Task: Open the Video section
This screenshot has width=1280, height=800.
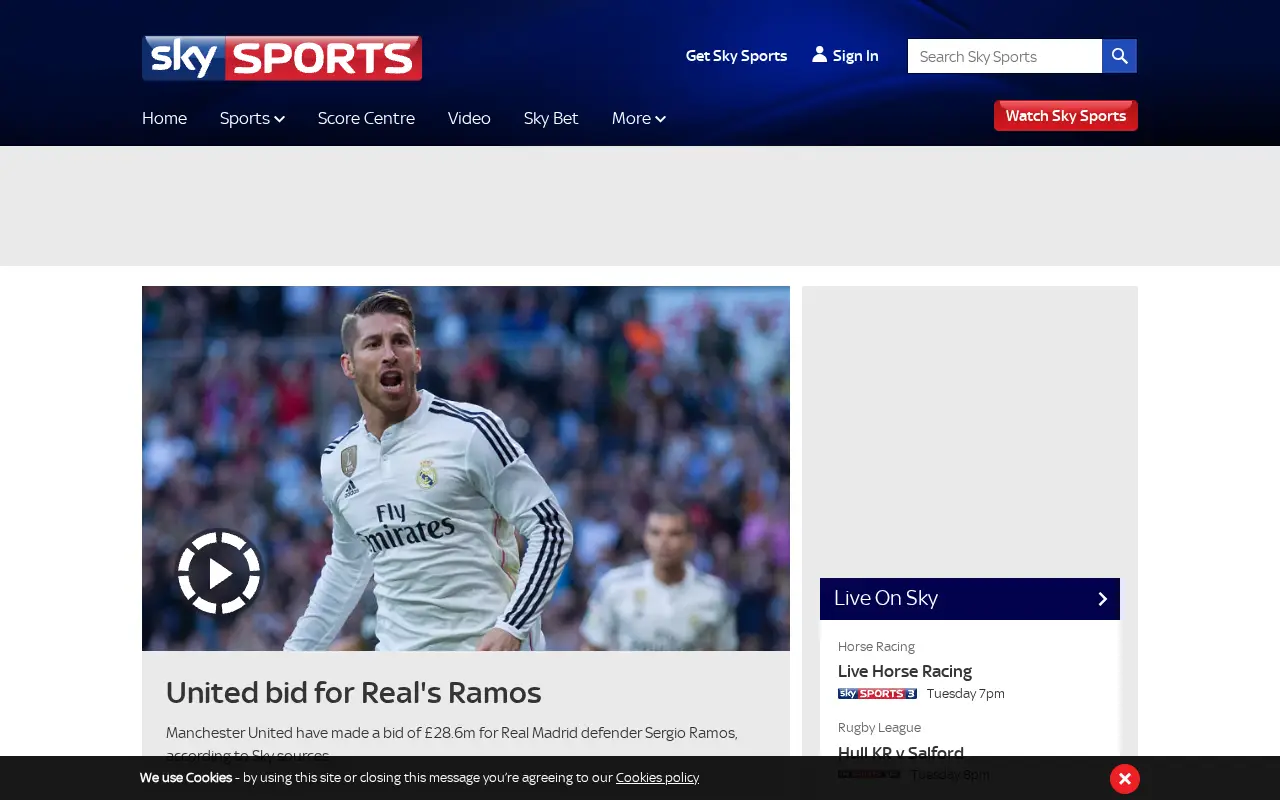Action: (x=469, y=118)
